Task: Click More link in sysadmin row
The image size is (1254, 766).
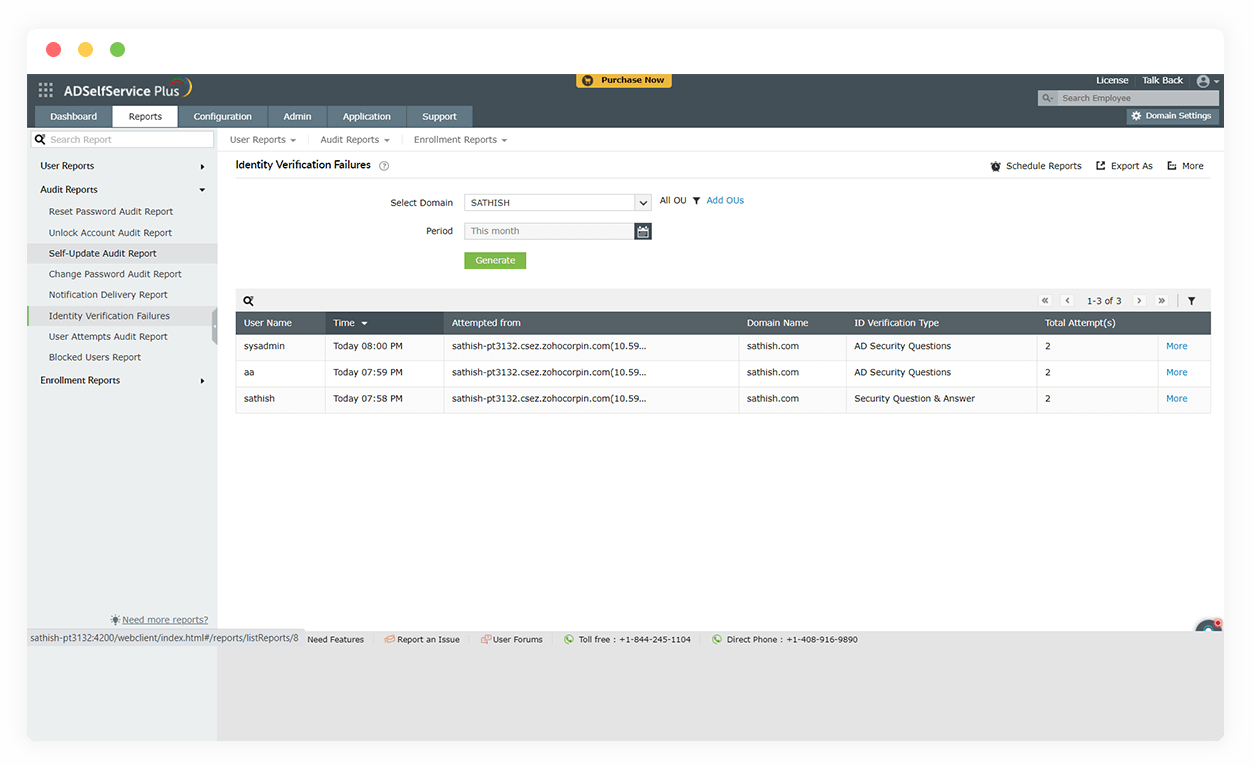Action: [1177, 347]
